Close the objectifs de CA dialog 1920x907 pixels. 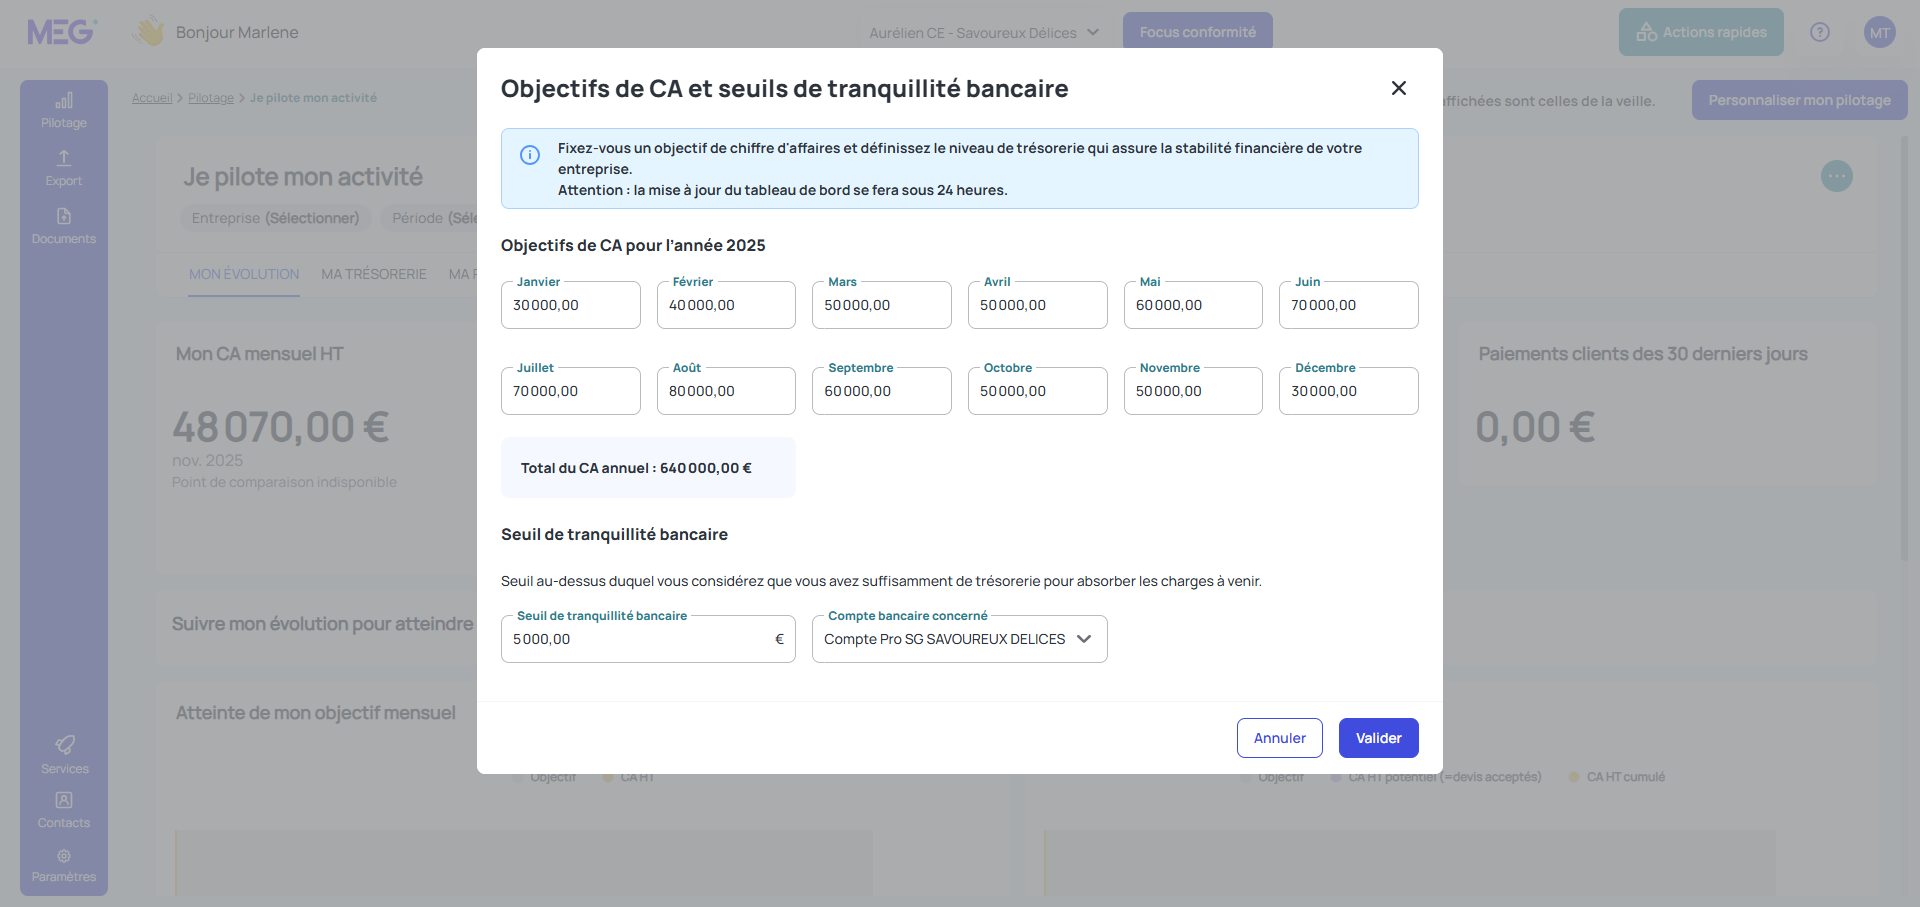pos(1399,88)
